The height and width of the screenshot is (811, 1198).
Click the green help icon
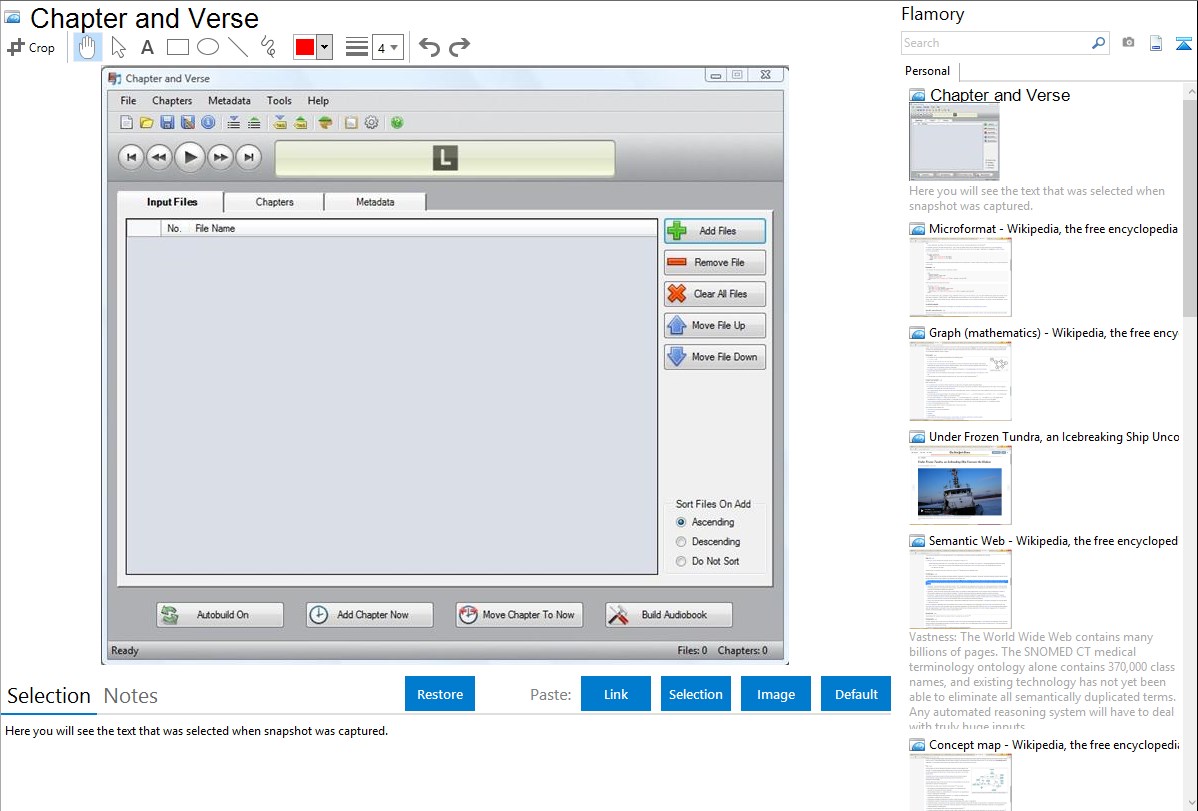(x=397, y=122)
